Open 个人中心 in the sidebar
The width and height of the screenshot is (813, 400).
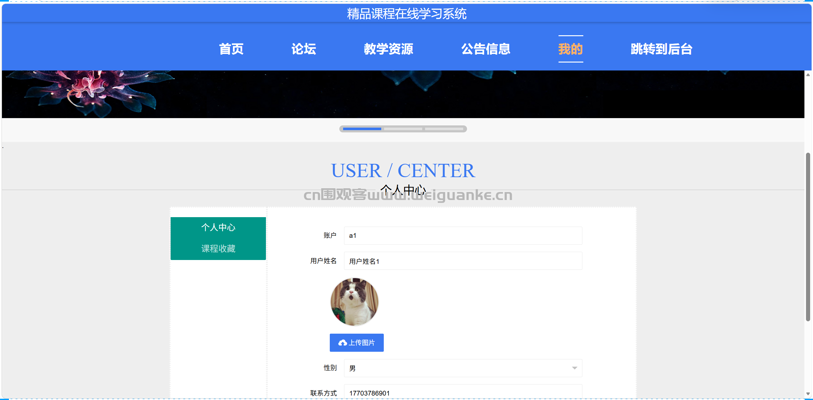218,227
